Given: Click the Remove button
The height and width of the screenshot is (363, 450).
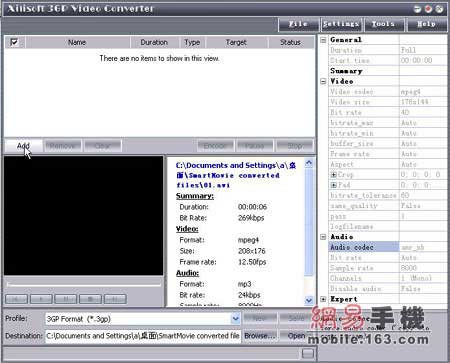Looking at the screenshot, I should point(62,146).
